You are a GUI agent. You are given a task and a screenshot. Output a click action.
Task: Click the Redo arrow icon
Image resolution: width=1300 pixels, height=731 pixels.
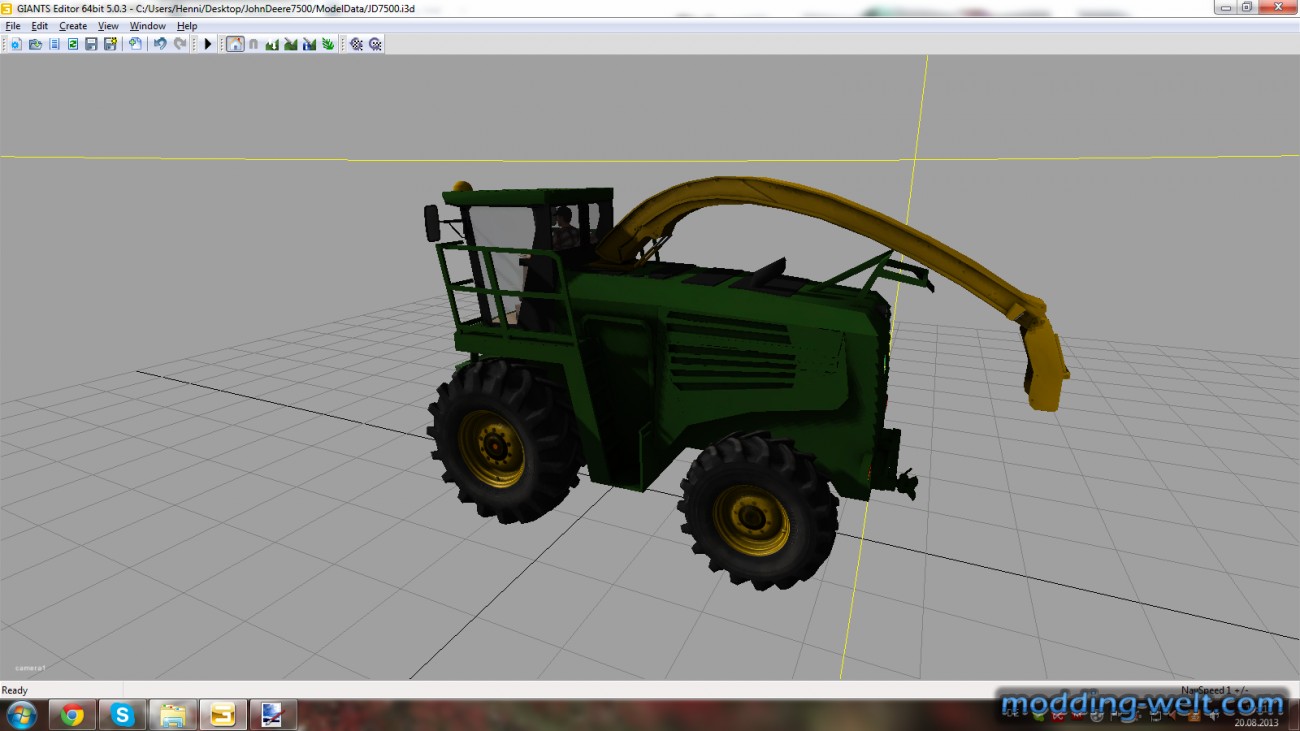(180, 44)
